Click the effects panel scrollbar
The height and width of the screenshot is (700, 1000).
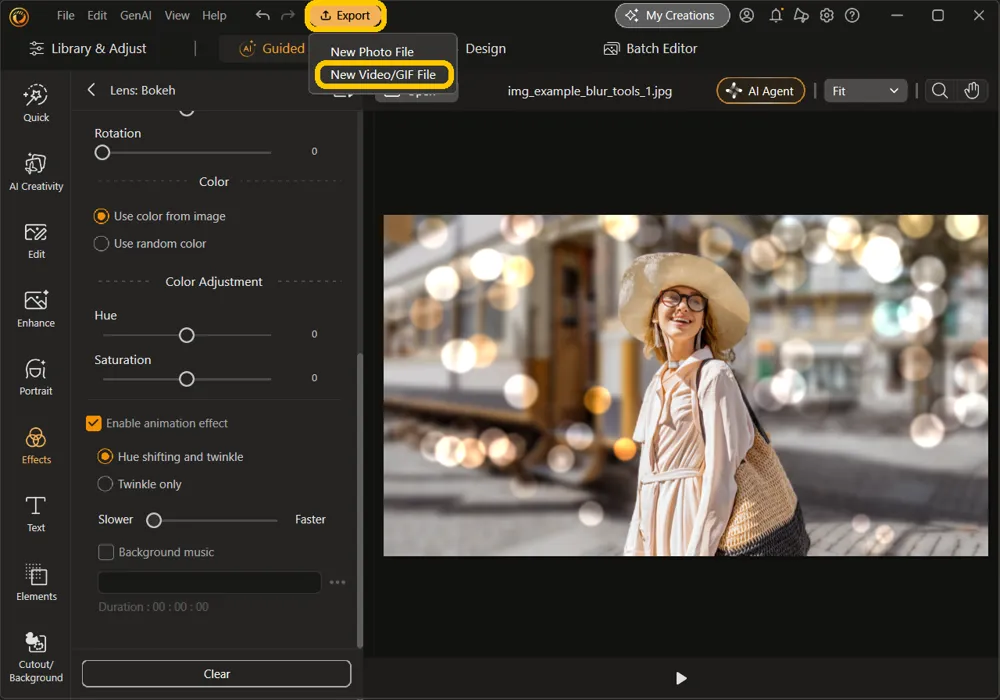click(360, 500)
